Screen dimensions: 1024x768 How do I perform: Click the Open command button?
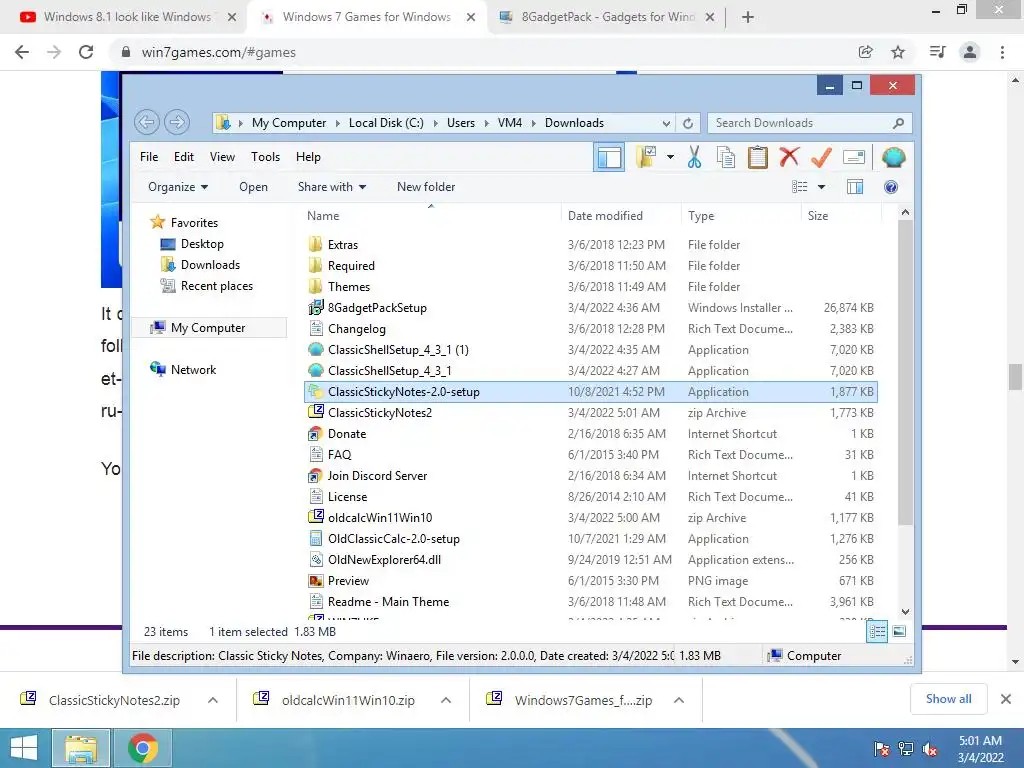coord(253,187)
